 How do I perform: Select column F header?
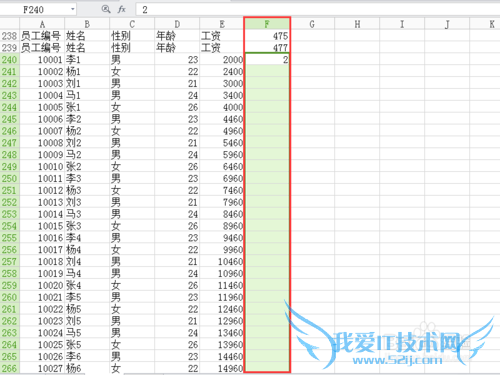(x=267, y=24)
